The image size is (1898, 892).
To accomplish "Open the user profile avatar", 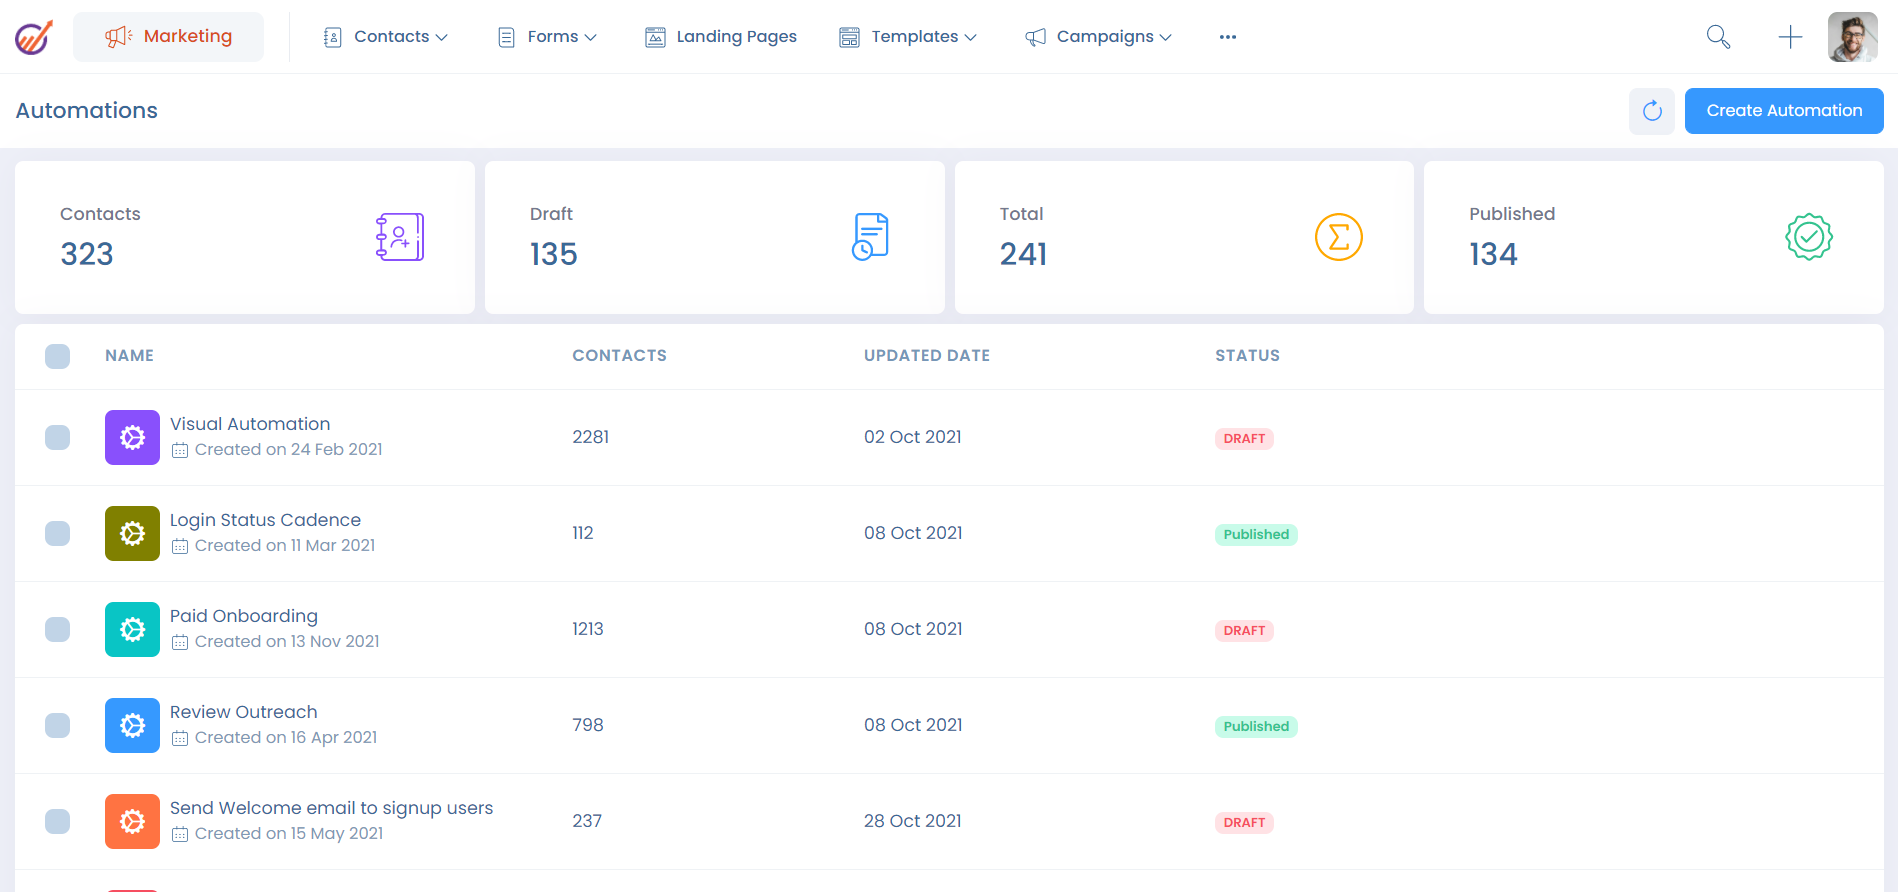I will (1852, 37).
